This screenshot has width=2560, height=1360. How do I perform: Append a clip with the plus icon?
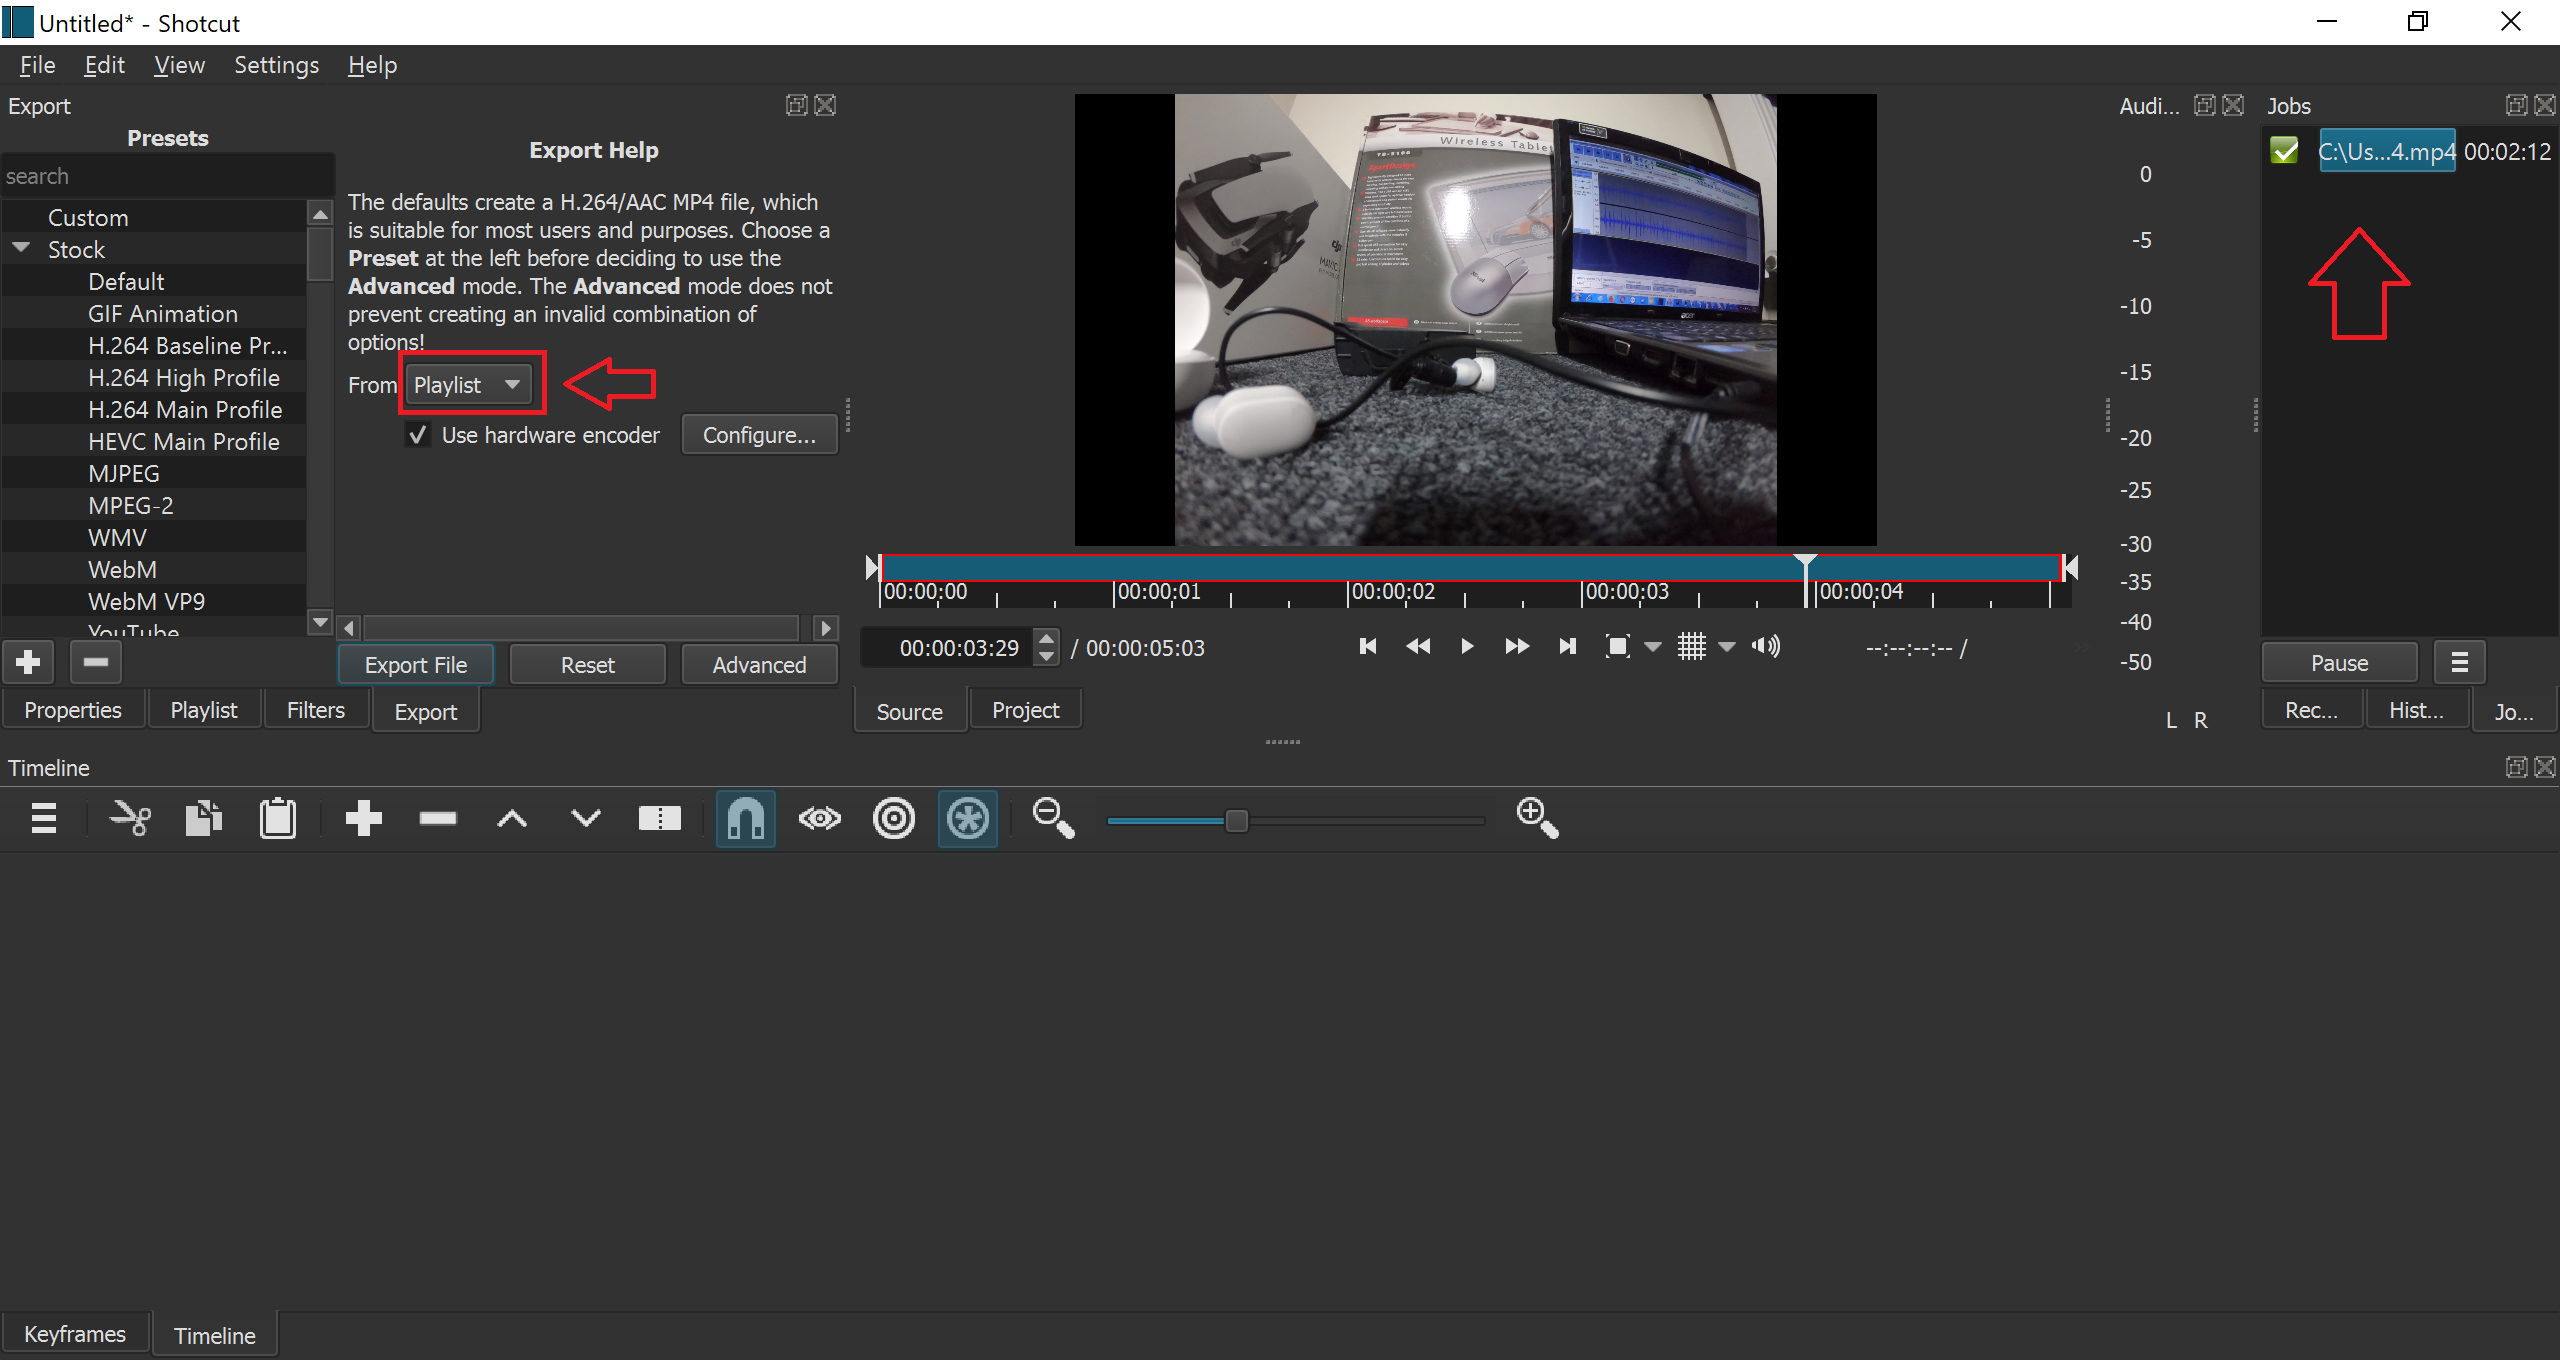(364, 818)
